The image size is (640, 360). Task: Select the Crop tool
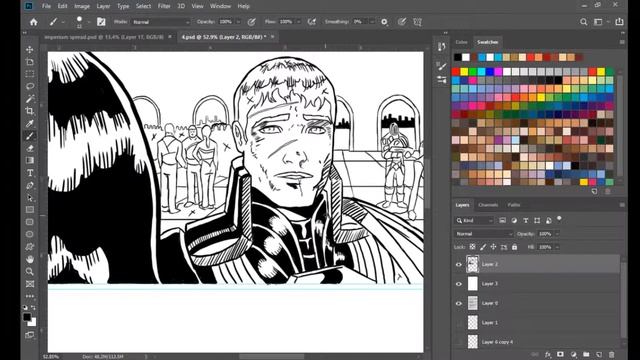30,111
